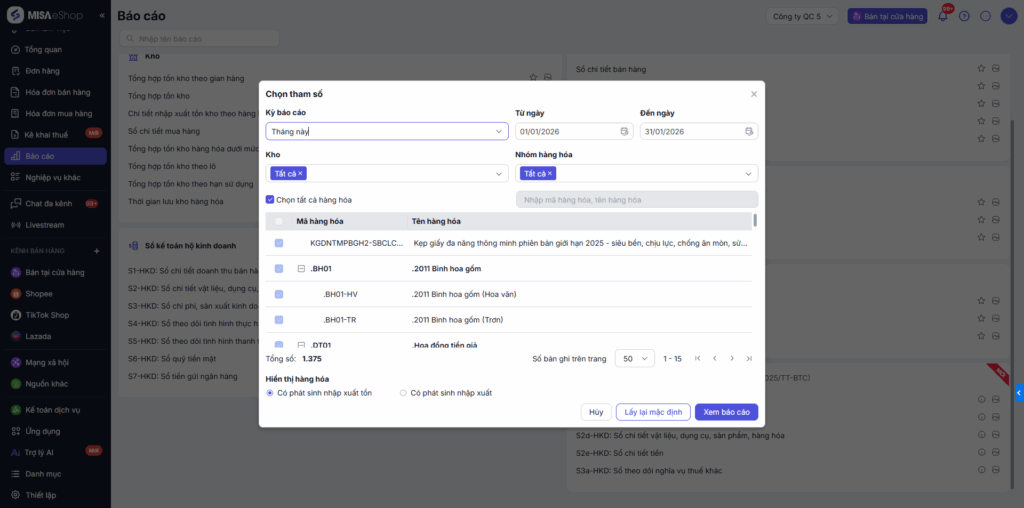The height and width of the screenshot is (508, 1024).
Task: Click the Xem báo cáo button
Action: [727, 412]
